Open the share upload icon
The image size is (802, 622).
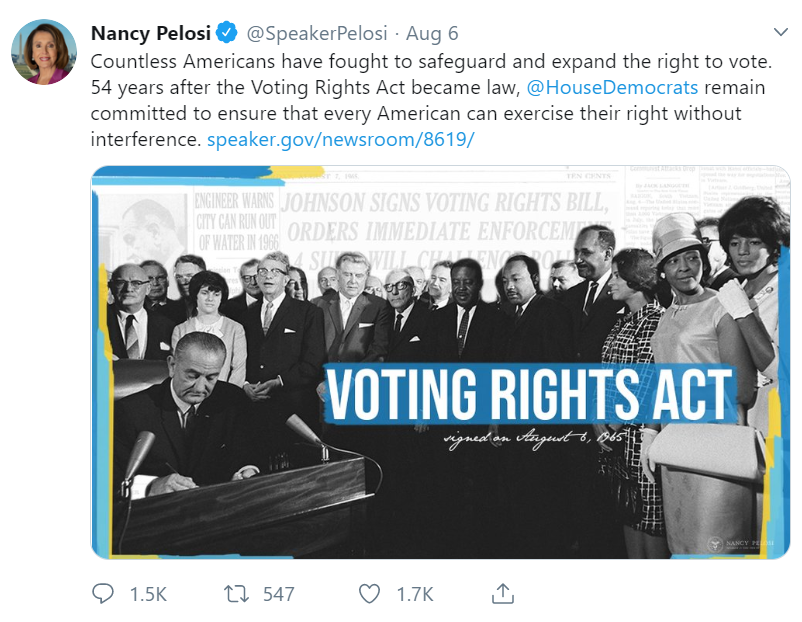pyautogui.click(x=503, y=593)
